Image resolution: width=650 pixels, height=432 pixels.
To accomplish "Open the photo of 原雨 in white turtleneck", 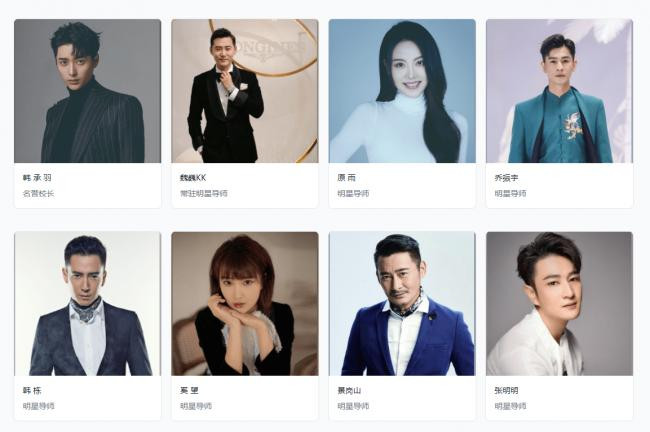I will pos(402,91).
